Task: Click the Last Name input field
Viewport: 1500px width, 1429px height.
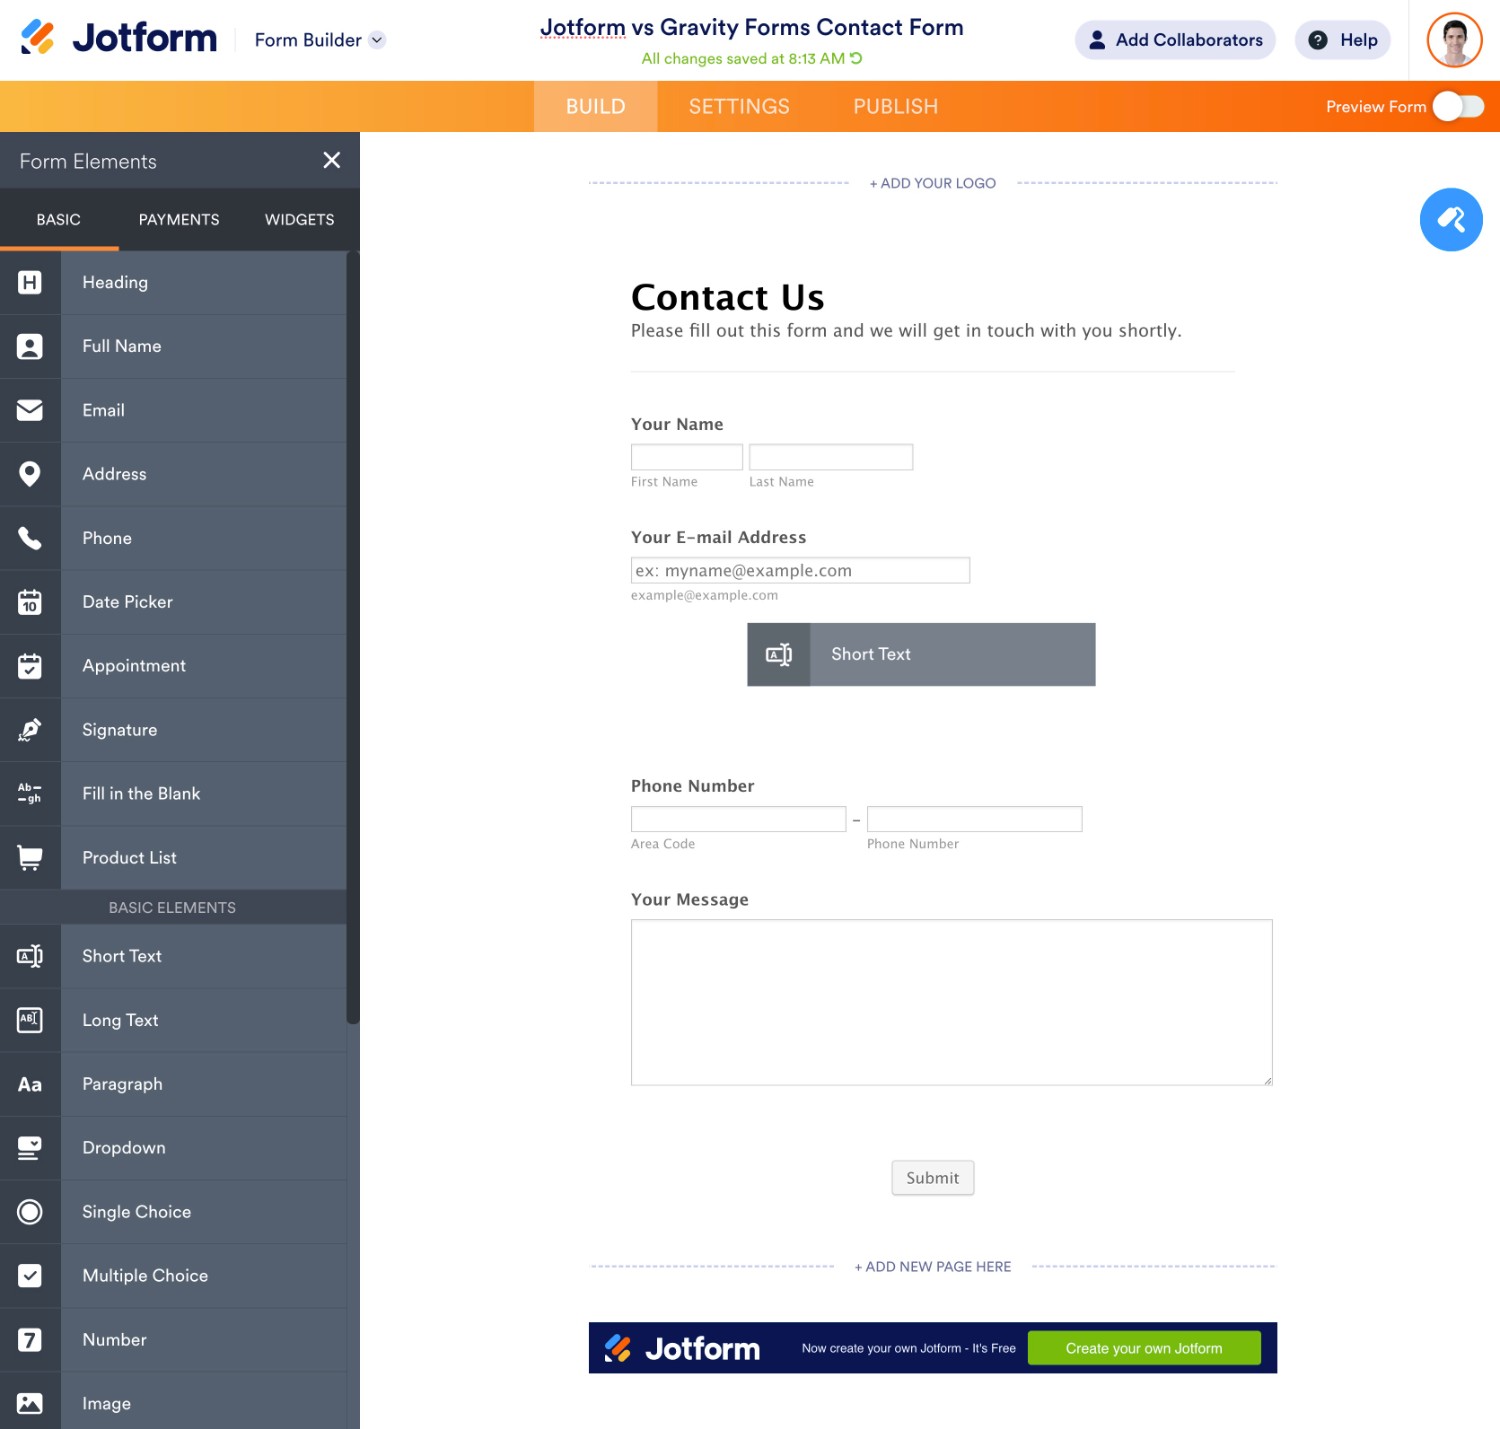Action: tap(831, 457)
